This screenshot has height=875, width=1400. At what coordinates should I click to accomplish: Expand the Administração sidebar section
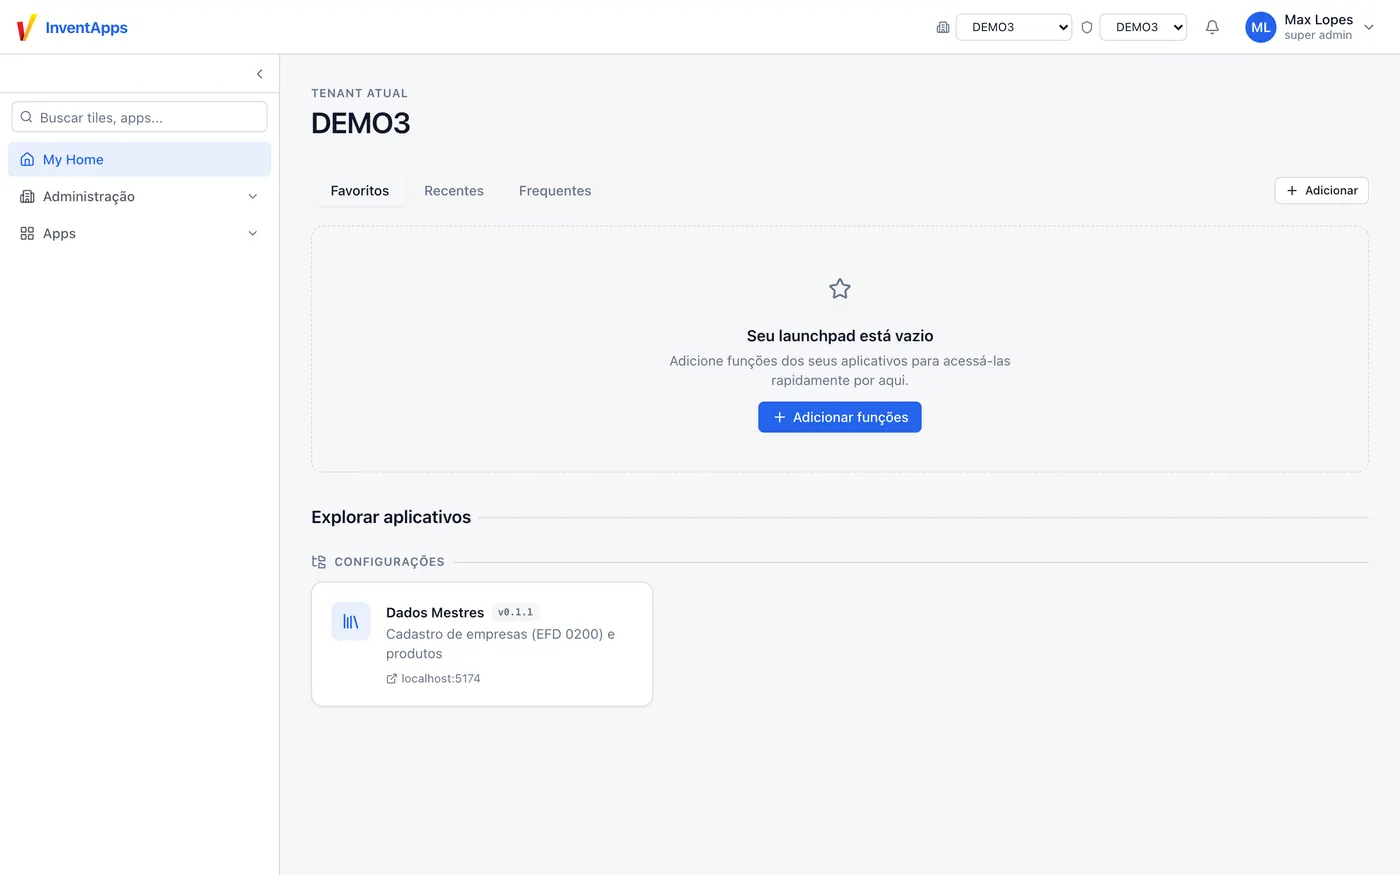(x=253, y=197)
